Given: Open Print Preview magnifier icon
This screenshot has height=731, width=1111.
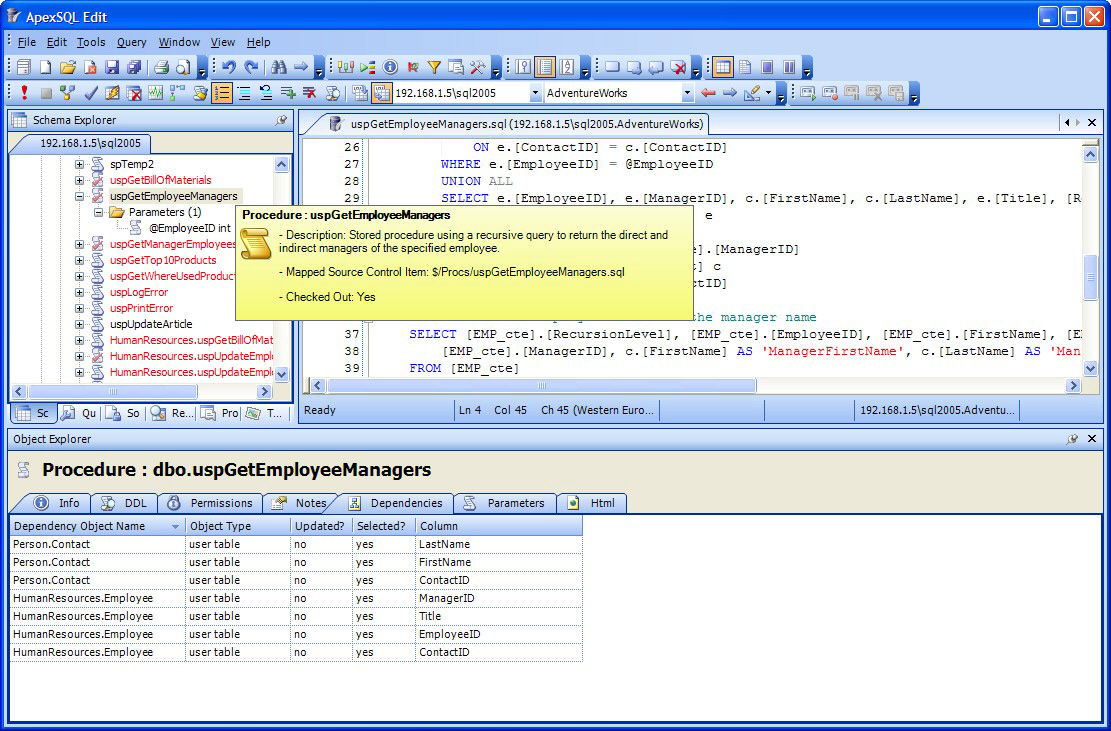Looking at the screenshot, I should 184,67.
